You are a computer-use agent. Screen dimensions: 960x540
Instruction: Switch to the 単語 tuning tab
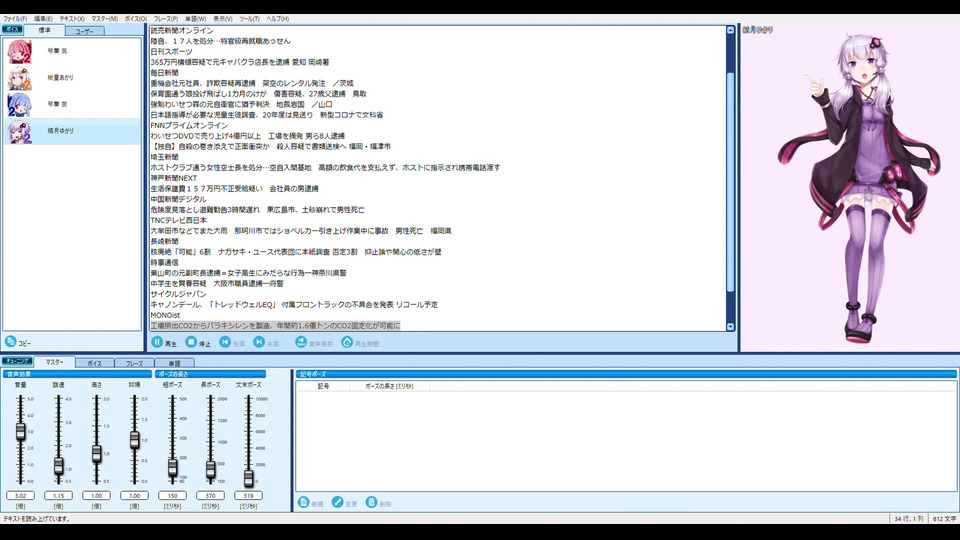point(174,363)
